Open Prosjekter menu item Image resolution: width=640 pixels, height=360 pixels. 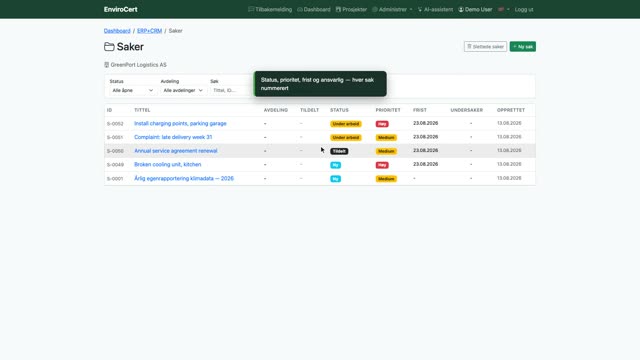click(x=351, y=9)
